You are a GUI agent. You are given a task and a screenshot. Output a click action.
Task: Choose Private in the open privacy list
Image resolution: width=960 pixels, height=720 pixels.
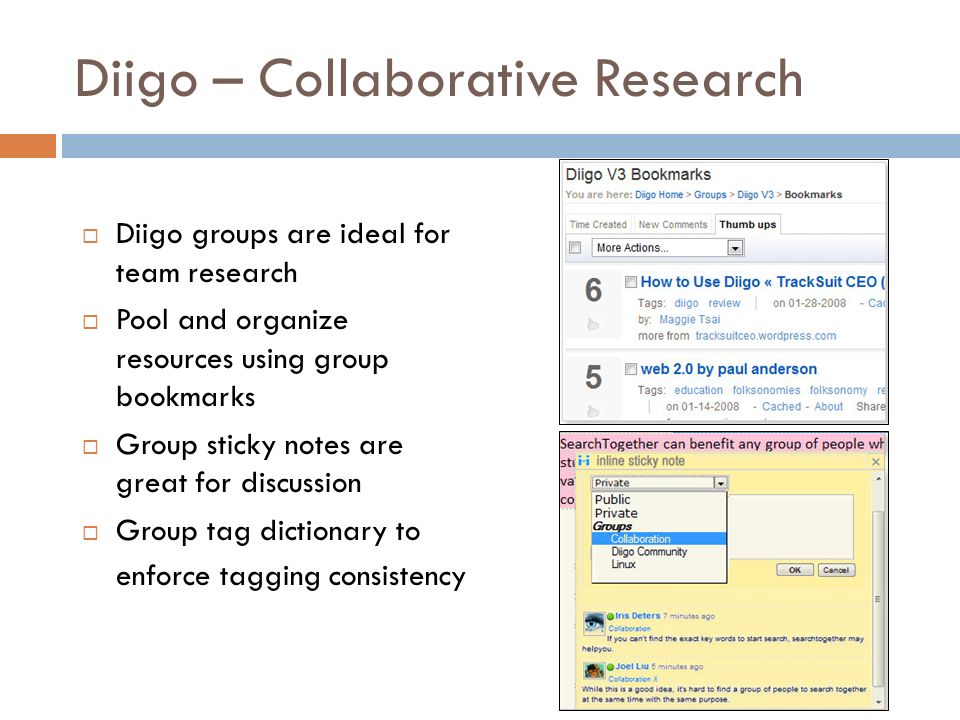pos(616,513)
